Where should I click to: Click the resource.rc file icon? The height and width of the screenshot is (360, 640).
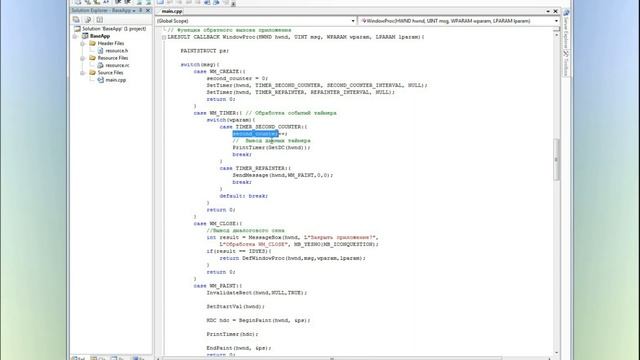100,65
